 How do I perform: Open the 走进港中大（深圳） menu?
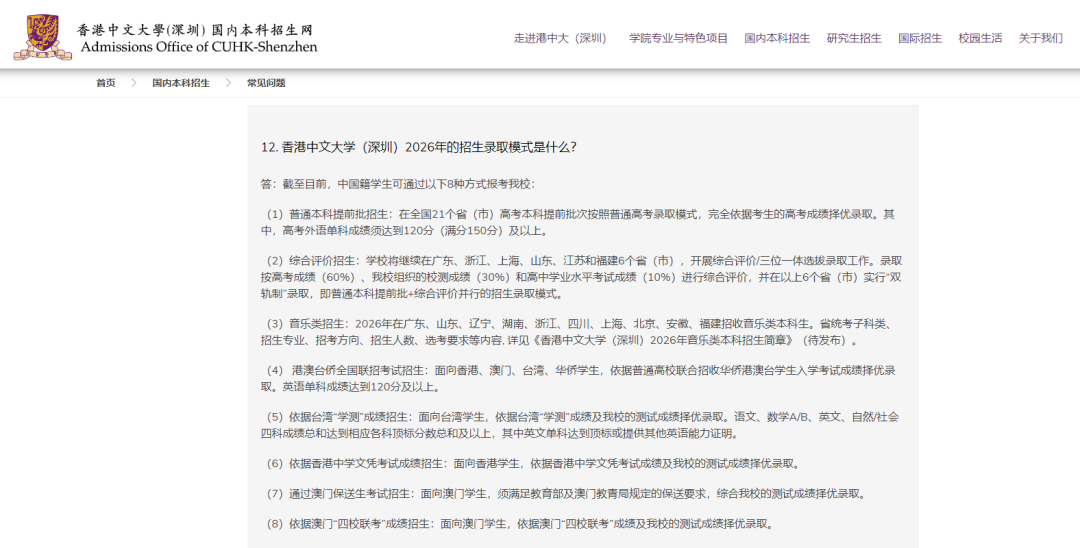tap(563, 39)
